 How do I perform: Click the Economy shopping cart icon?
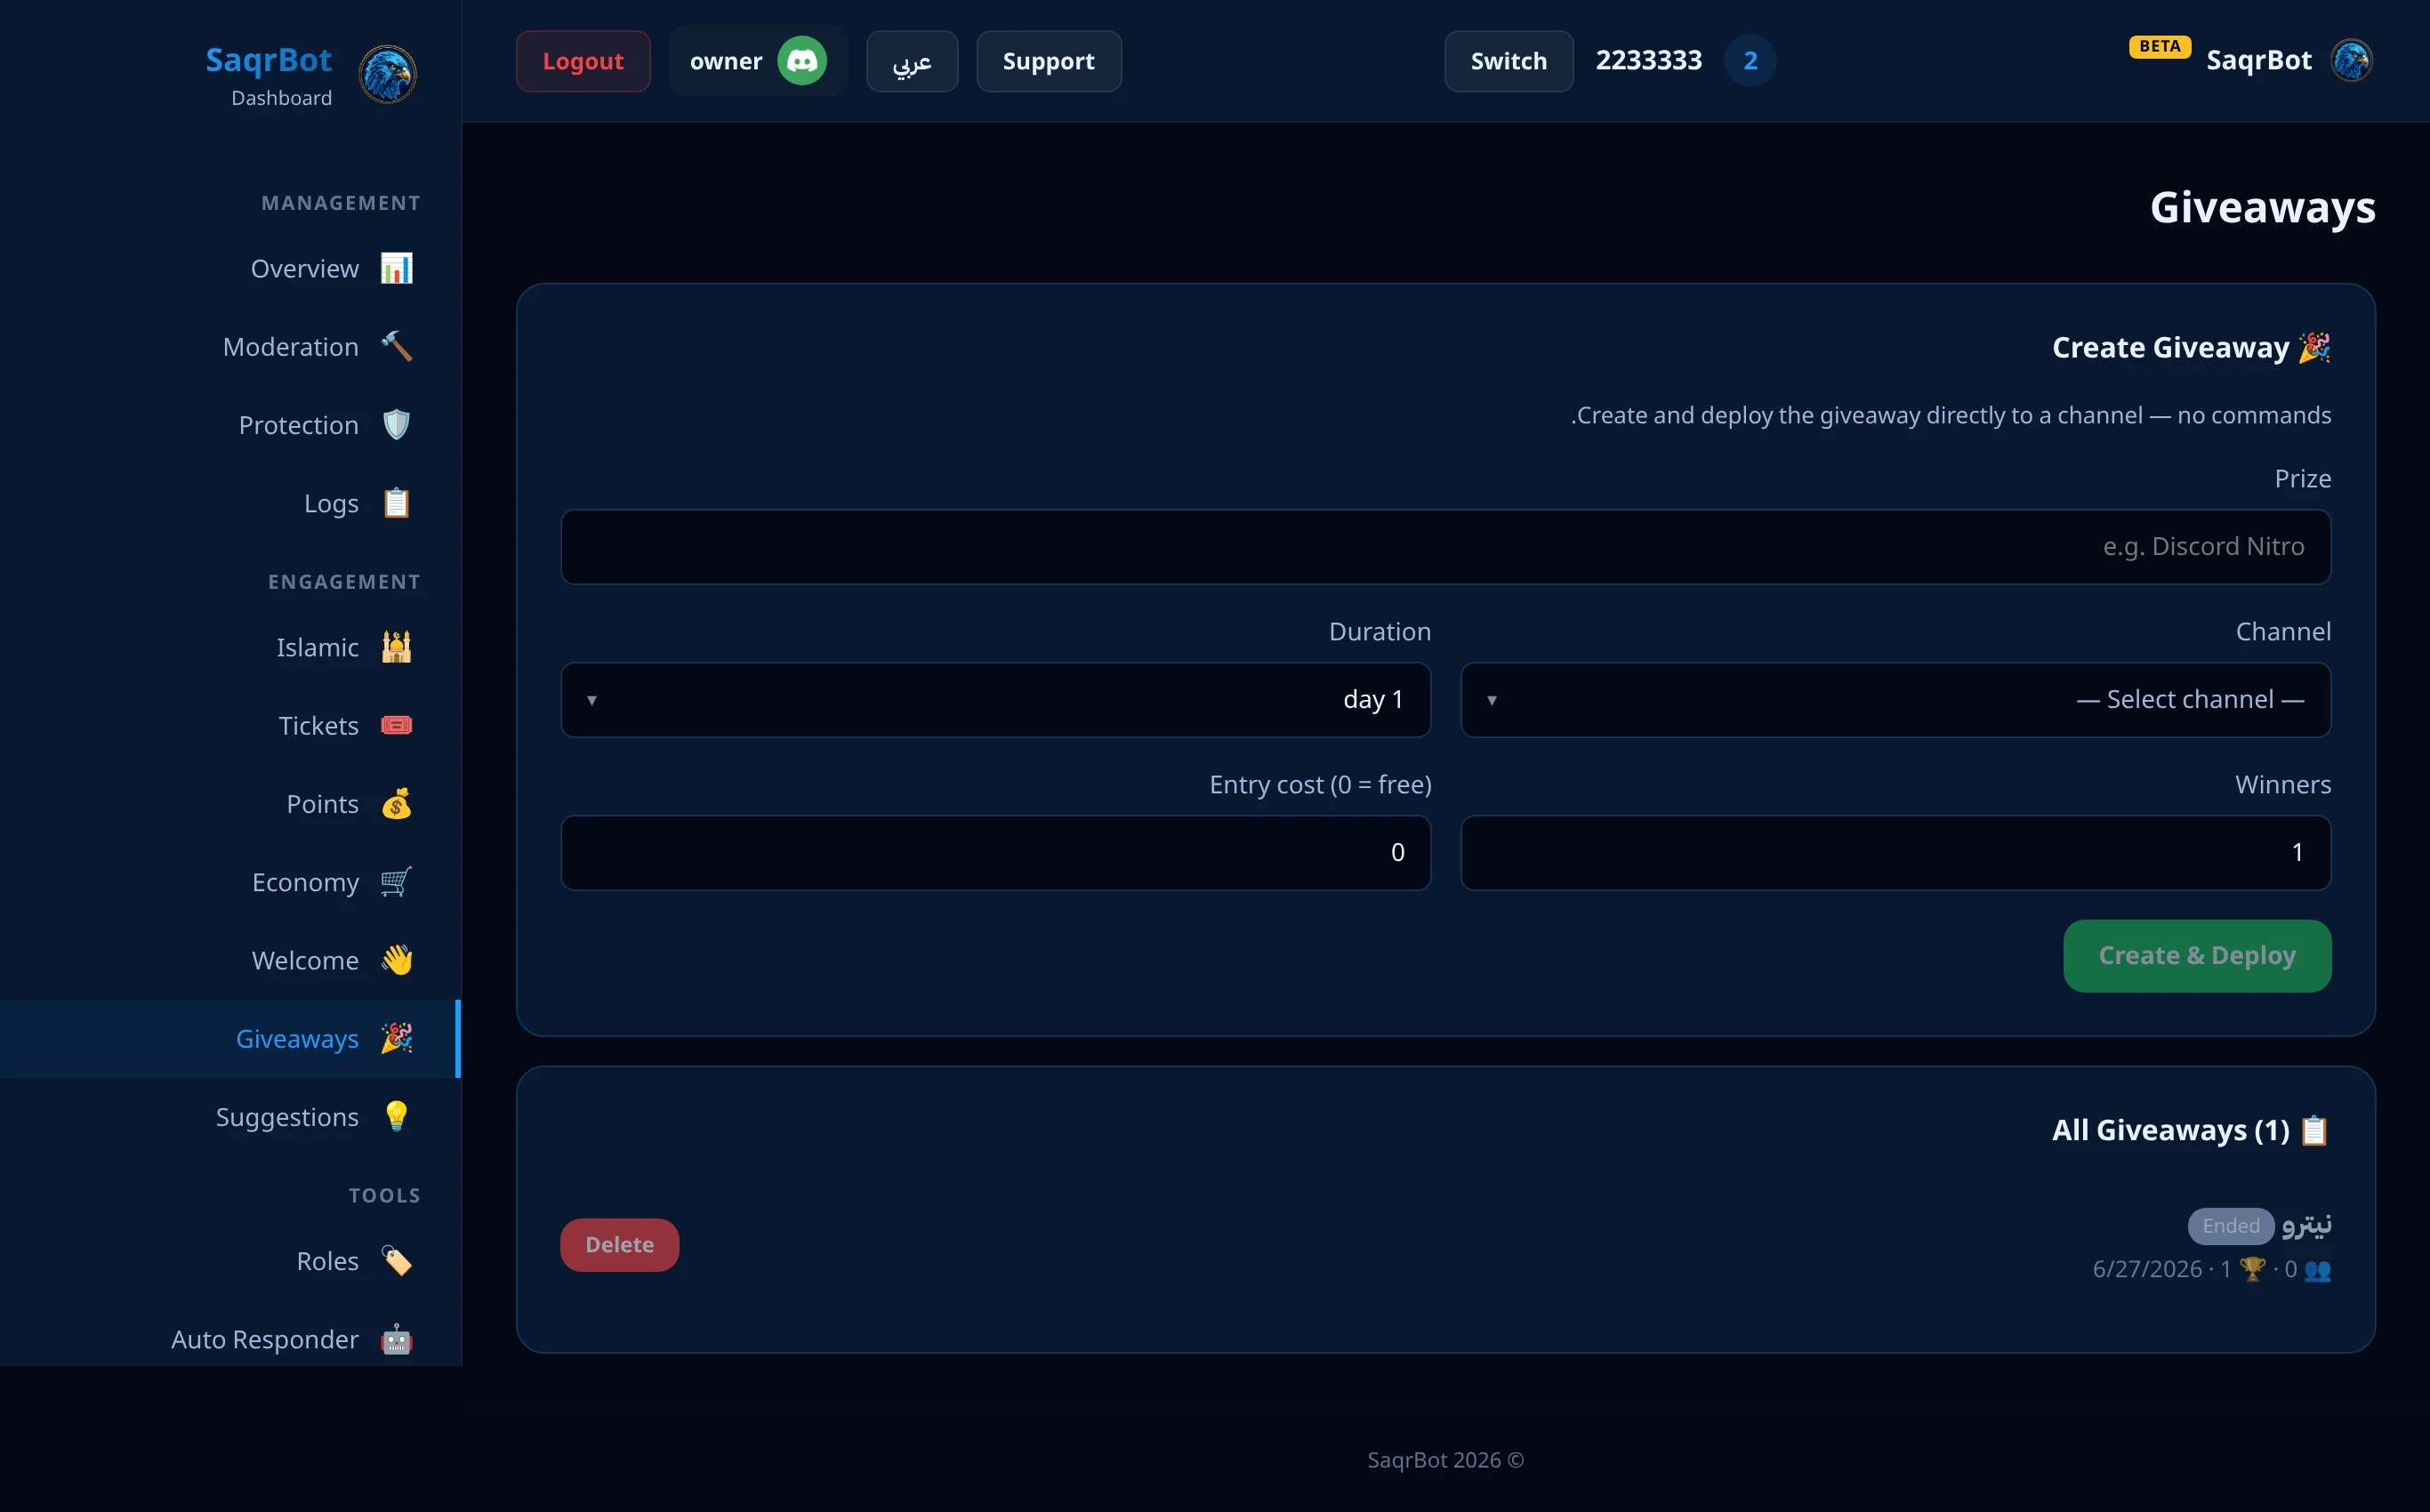tap(396, 882)
